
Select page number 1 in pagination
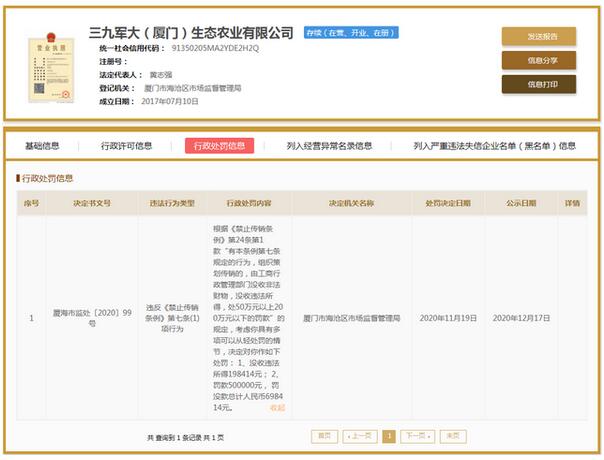pos(388,436)
